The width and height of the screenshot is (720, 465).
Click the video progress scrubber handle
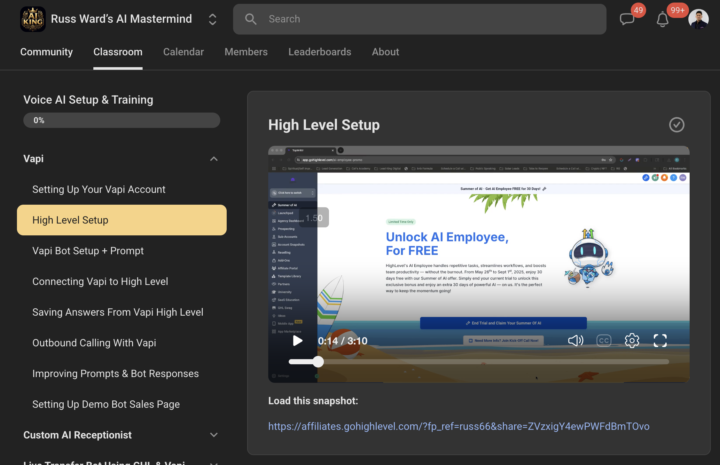pyautogui.click(x=318, y=362)
